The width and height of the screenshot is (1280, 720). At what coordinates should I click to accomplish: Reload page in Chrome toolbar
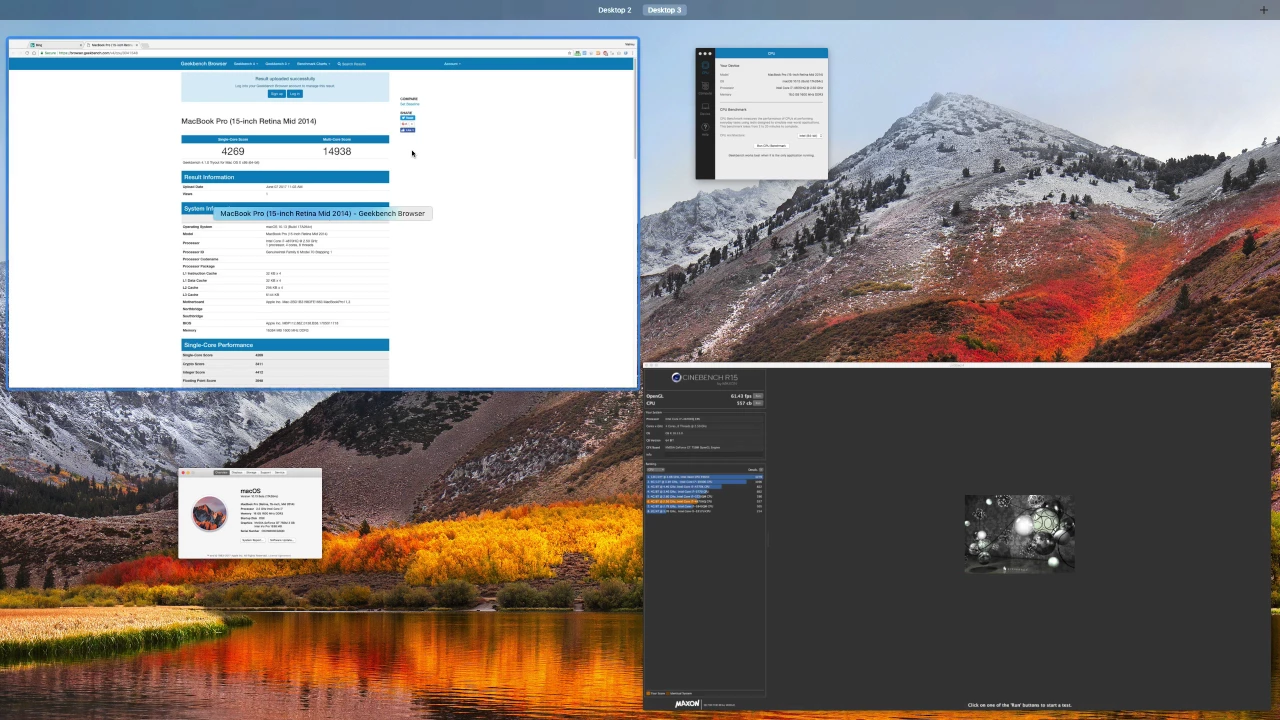pos(27,53)
